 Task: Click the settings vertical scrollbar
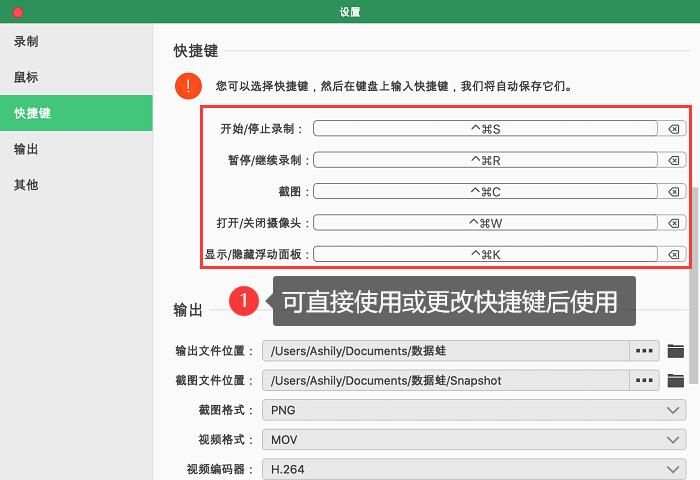coord(694,285)
